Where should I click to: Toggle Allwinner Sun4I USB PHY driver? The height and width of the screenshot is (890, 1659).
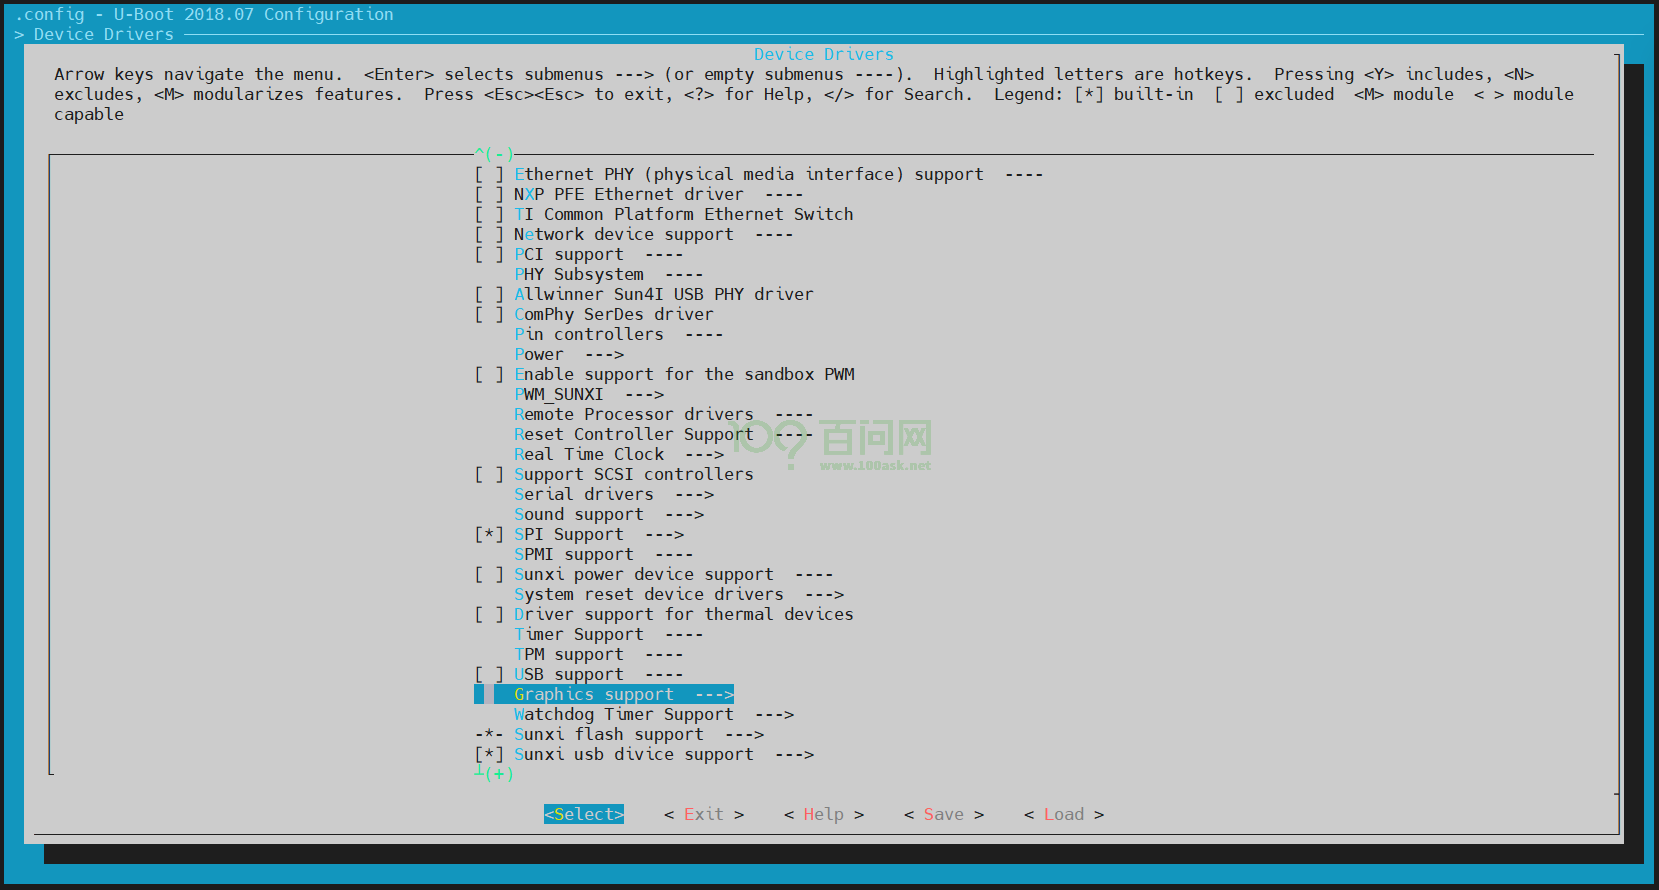[x=489, y=295]
